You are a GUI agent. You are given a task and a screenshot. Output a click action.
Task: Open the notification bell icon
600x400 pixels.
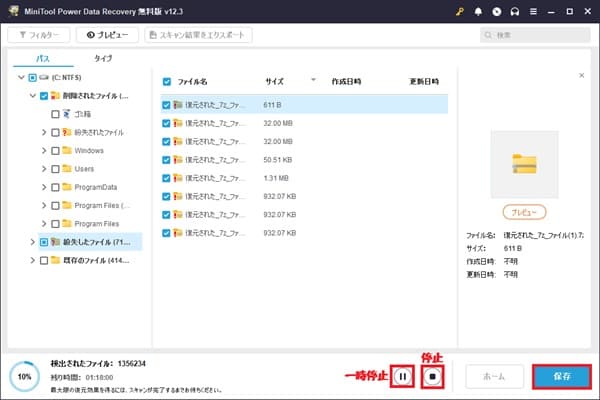coord(478,11)
